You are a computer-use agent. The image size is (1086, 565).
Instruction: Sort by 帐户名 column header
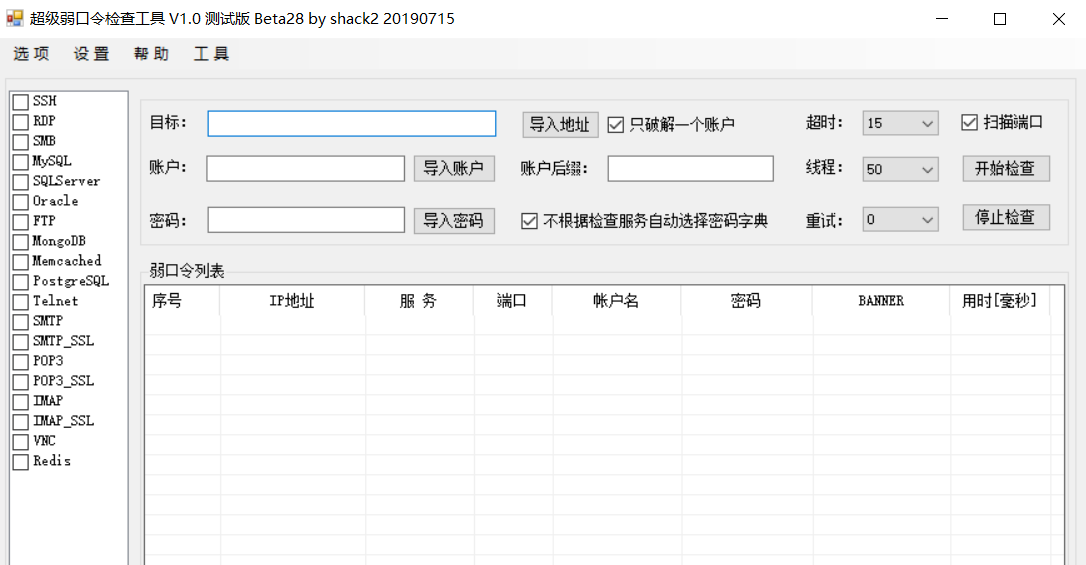[x=616, y=301]
